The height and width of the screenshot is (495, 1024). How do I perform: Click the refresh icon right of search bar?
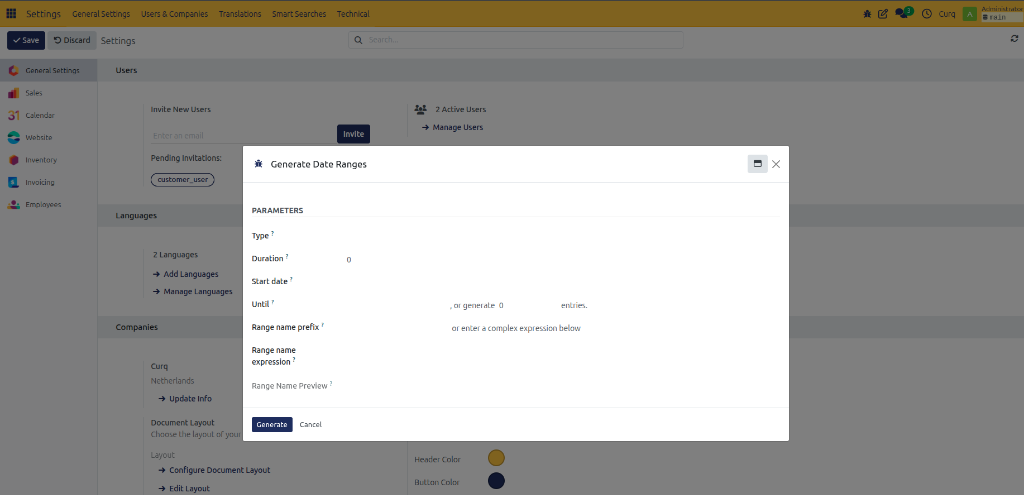pos(1014,39)
